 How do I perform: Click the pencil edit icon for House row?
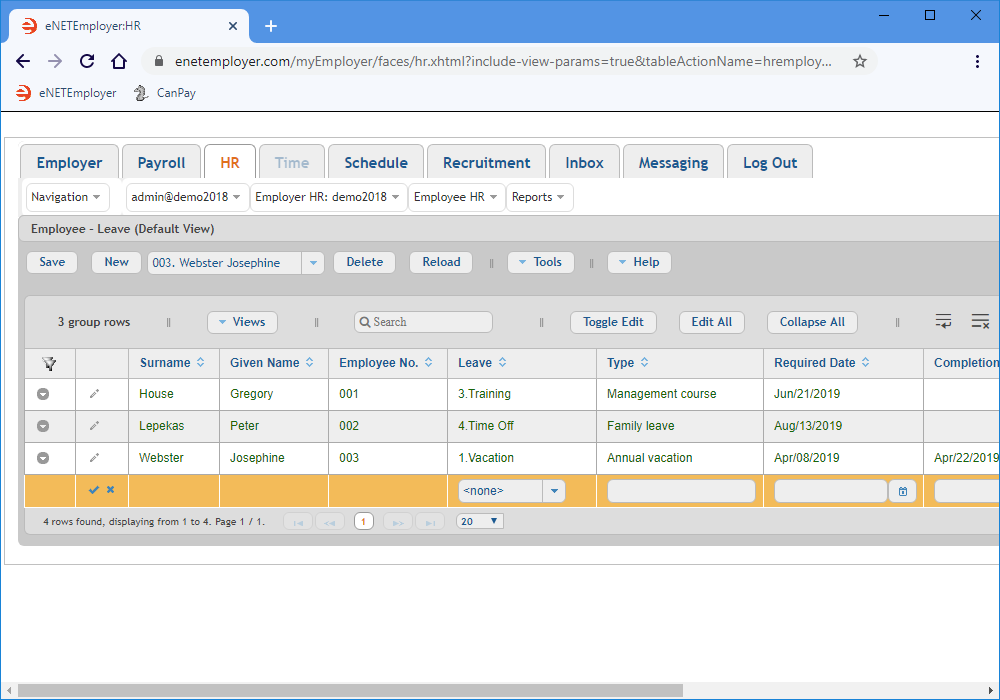(x=94, y=394)
